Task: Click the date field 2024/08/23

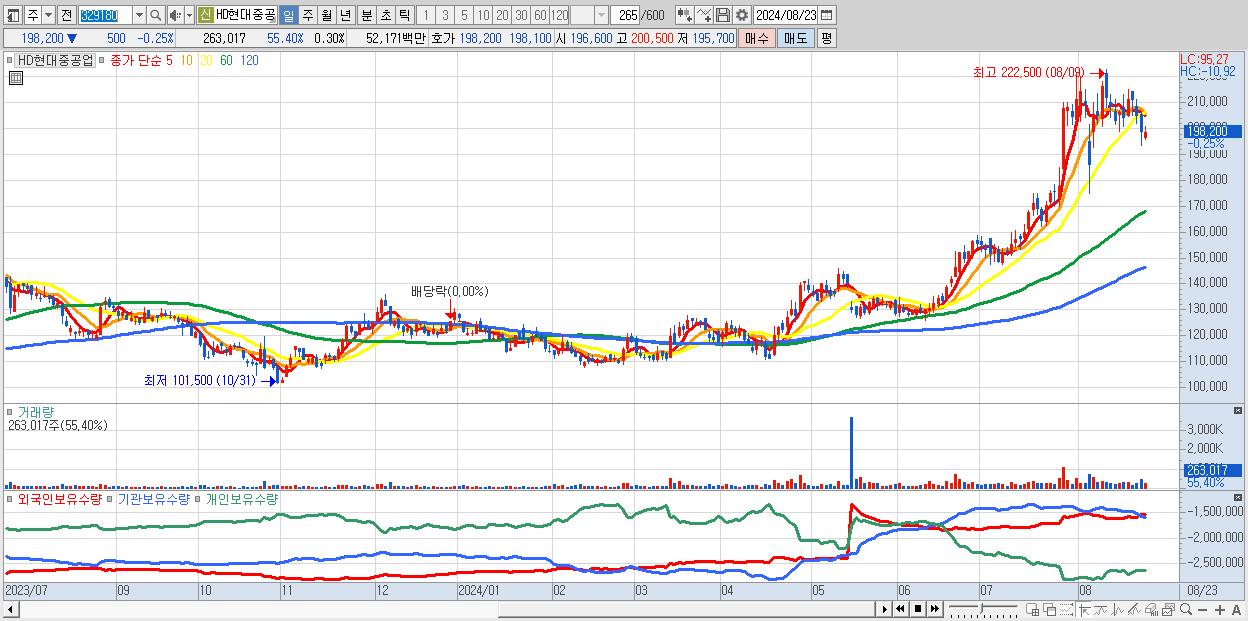Action: point(786,15)
